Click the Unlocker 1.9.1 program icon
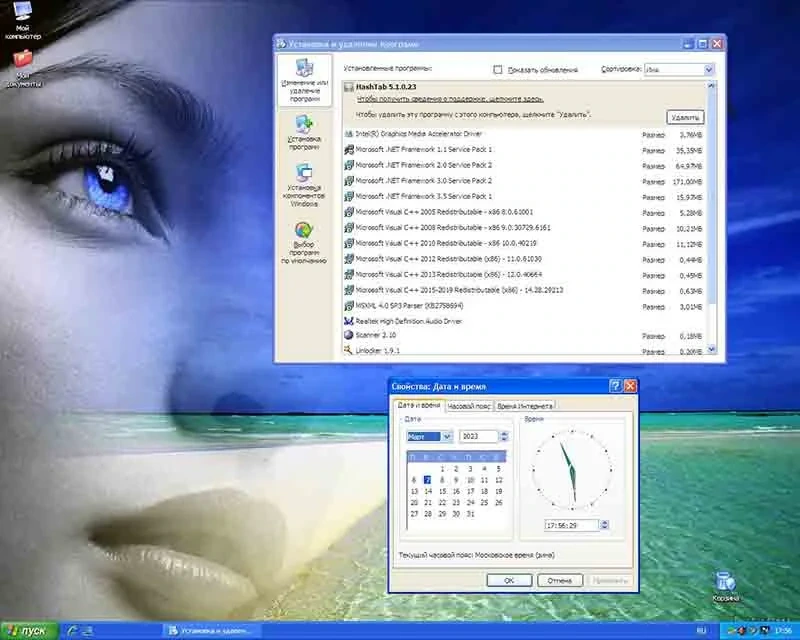Viewport: 800px width, 640px height. (349, 350)
